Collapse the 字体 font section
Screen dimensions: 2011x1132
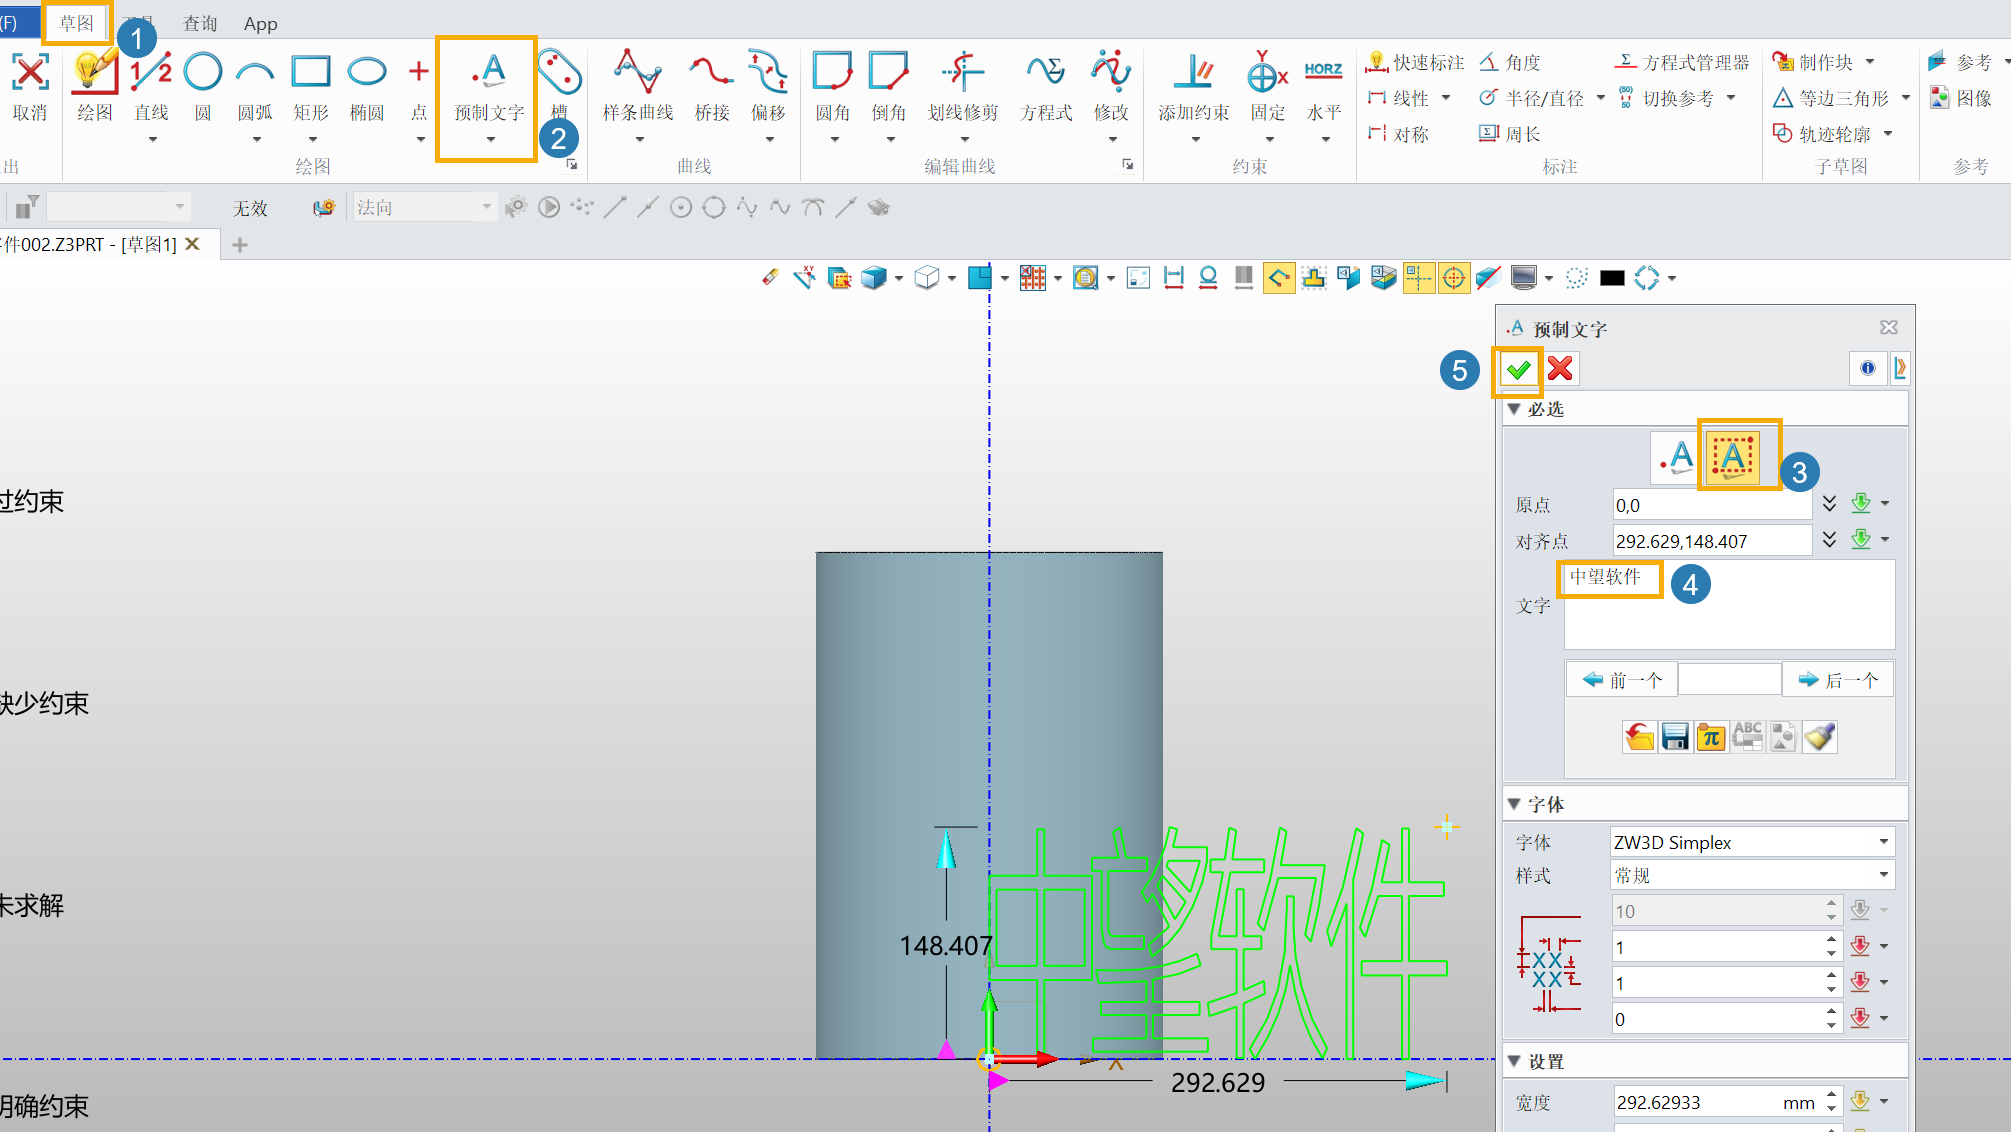click(x=1514, y=804)
